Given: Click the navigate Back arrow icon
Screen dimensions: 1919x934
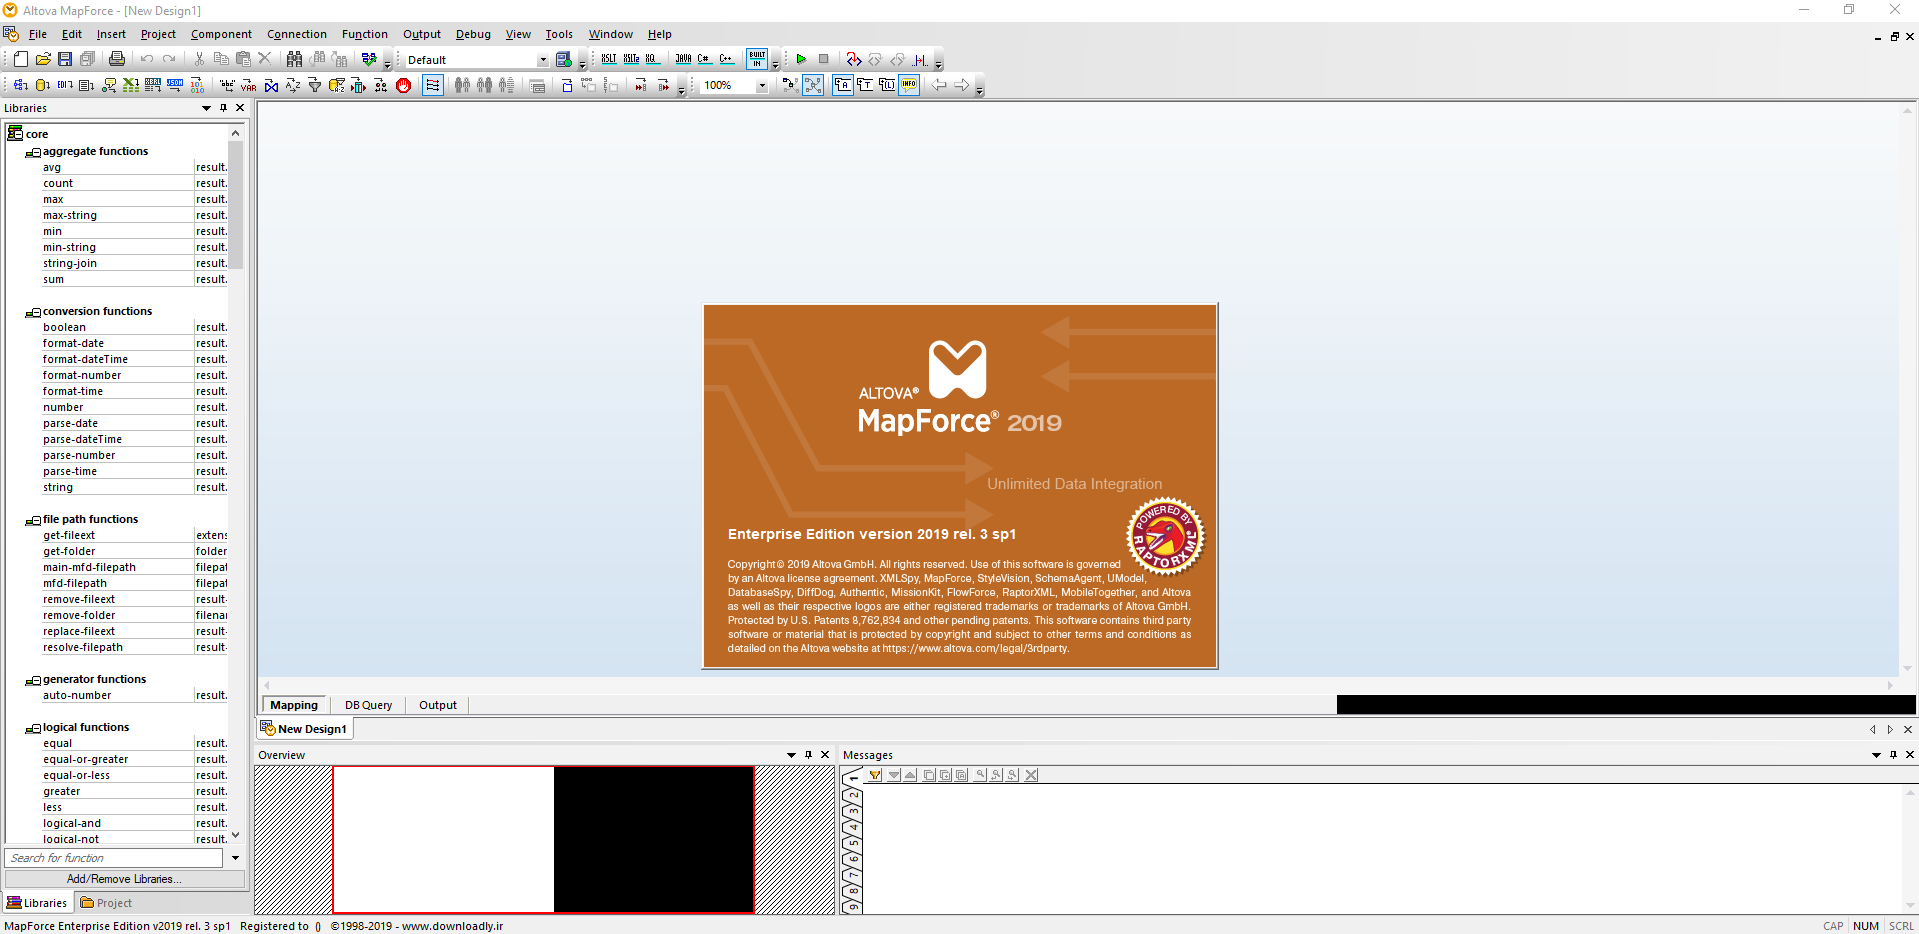Looking at the screenshot, I should pyautogui.click(x=939, y=85).
